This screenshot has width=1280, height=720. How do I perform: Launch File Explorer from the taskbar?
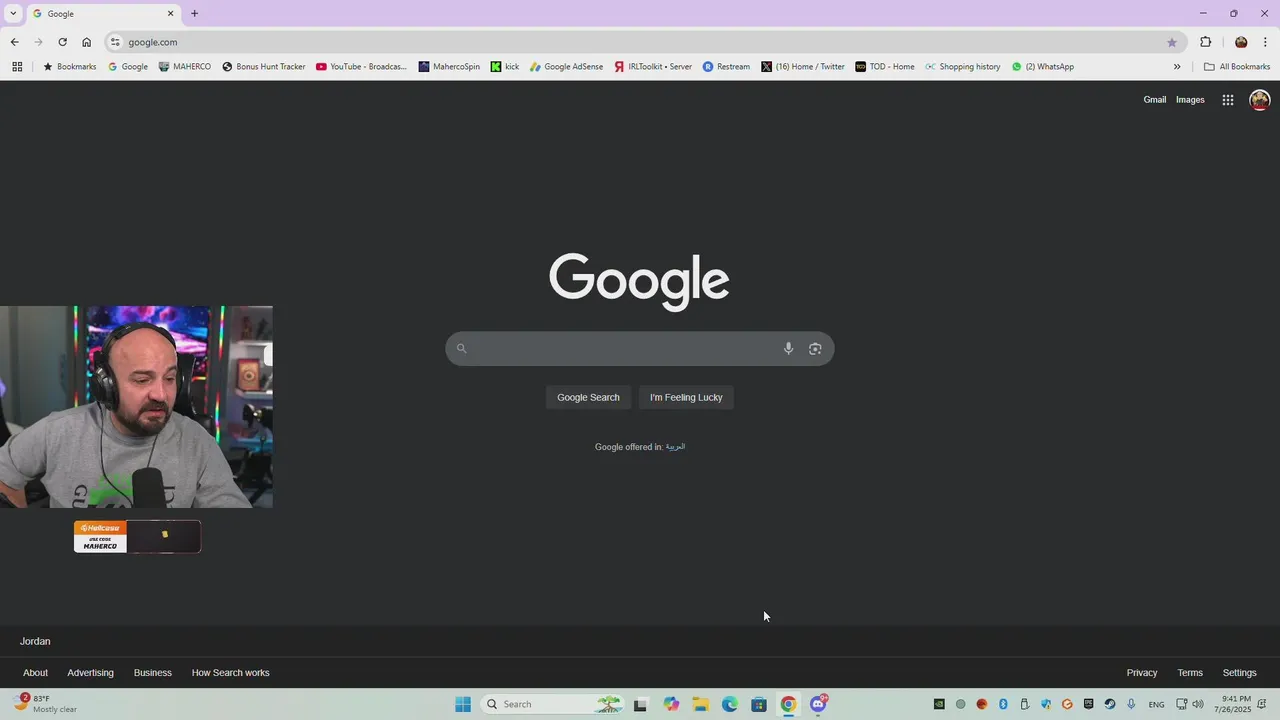coord(700,704)
